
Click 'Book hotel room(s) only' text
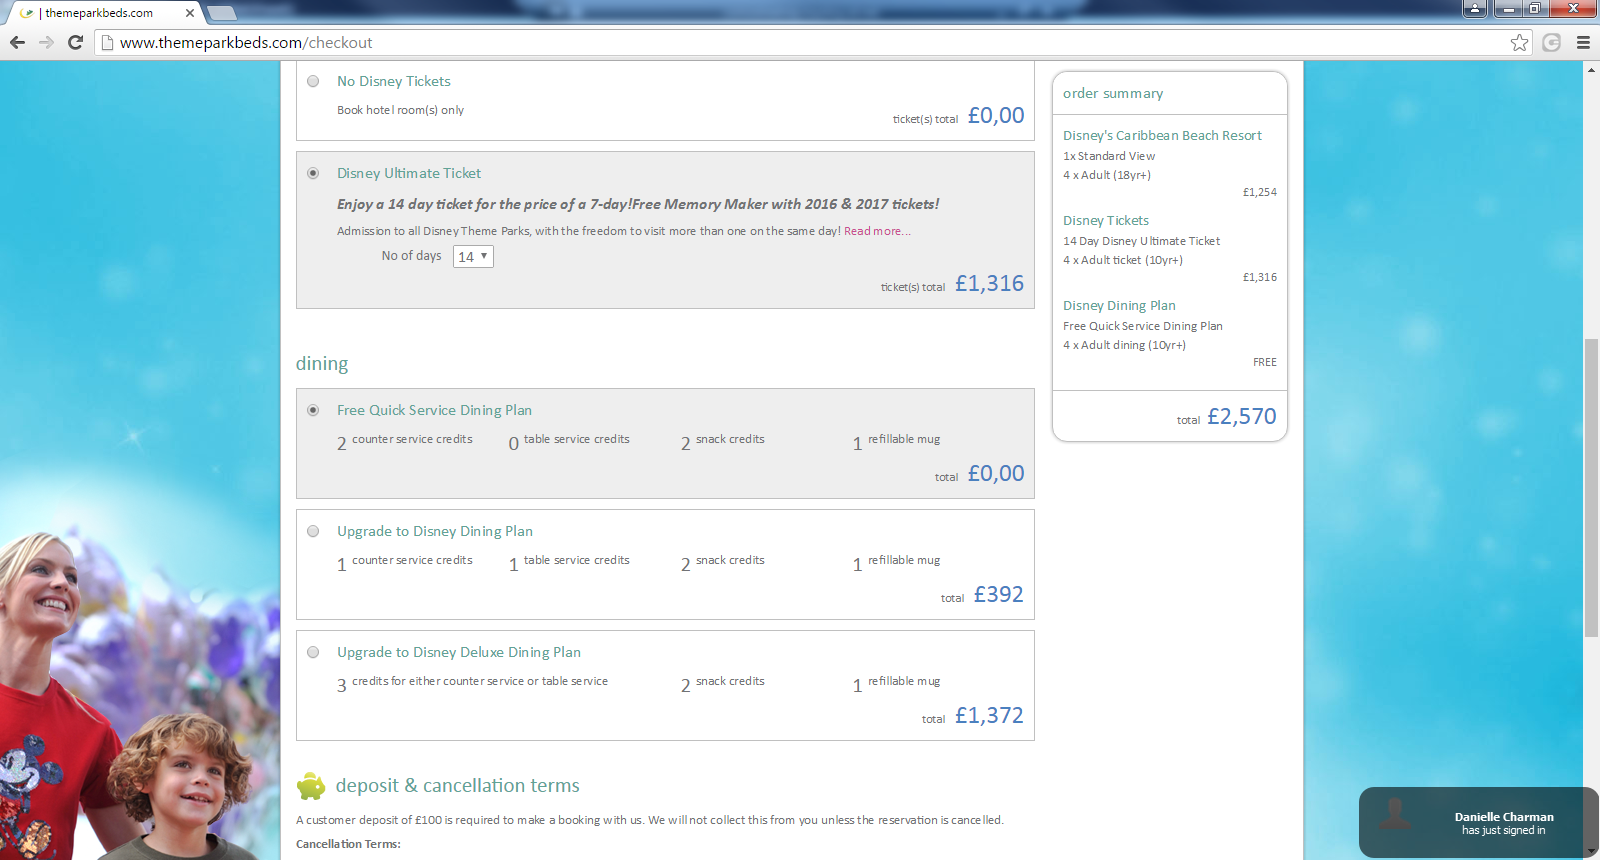tap(400, 110)
